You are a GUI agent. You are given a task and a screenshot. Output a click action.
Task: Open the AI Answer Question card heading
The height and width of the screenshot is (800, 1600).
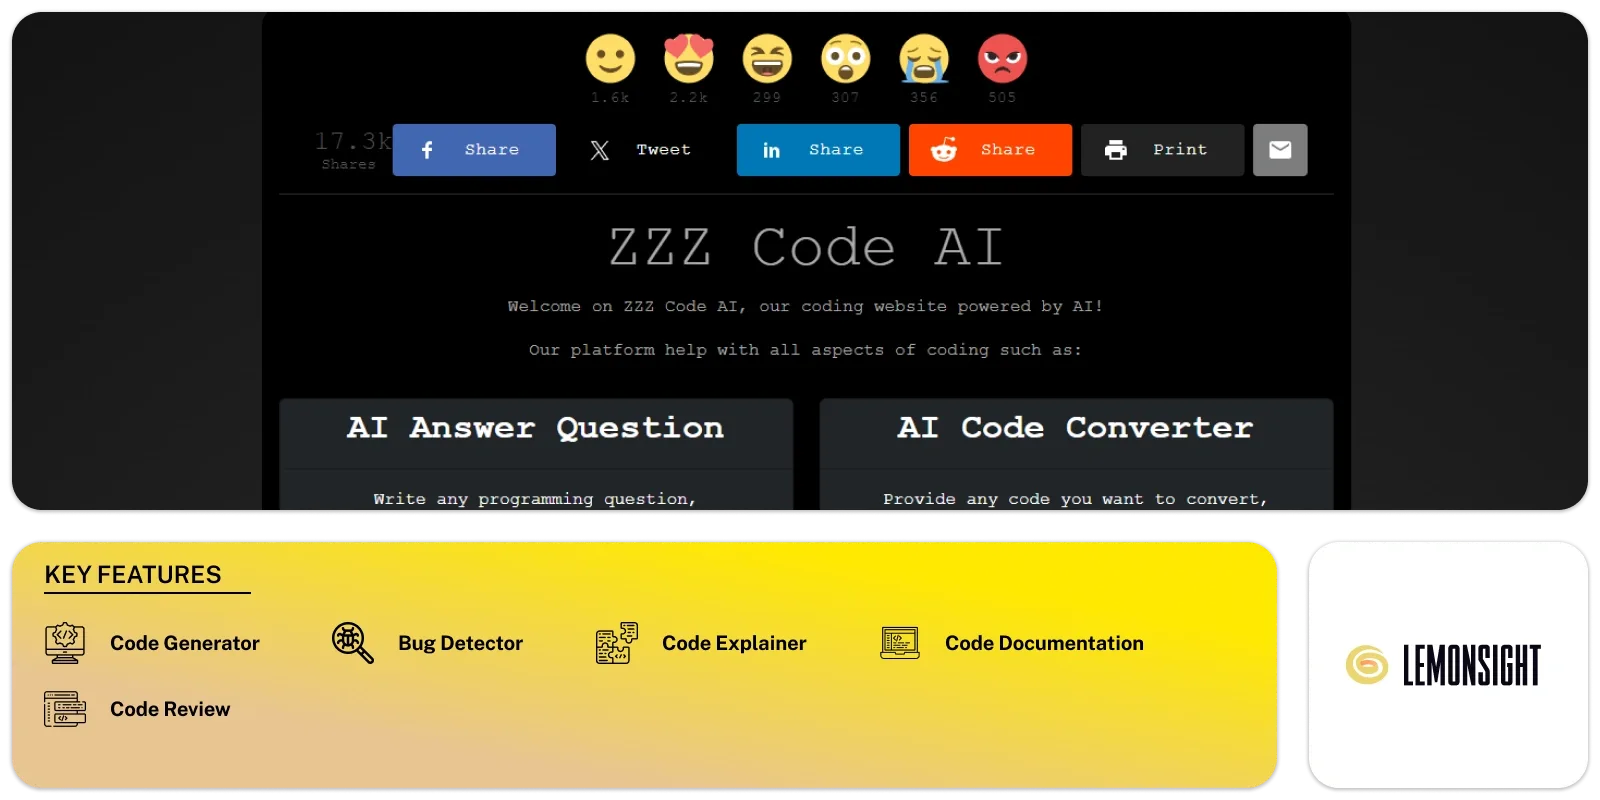(x=536, y=428)
